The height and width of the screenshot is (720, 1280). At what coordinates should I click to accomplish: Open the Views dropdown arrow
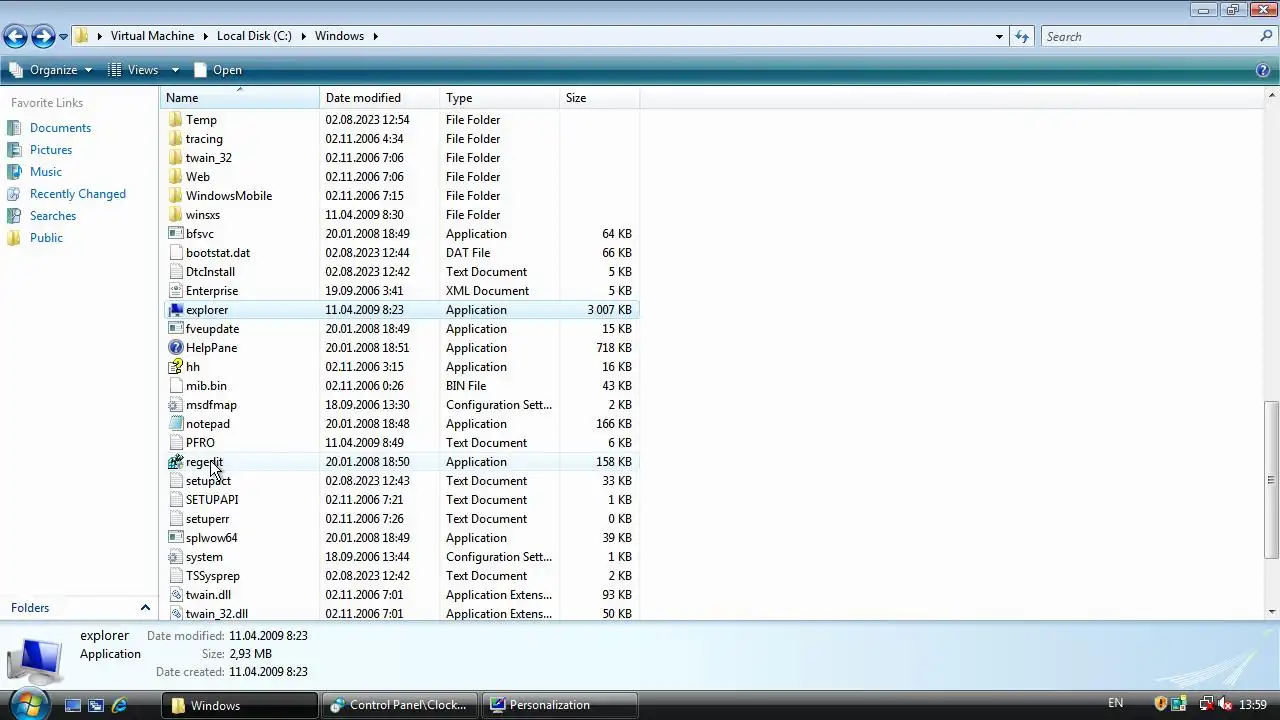click(x=175, y=70)
